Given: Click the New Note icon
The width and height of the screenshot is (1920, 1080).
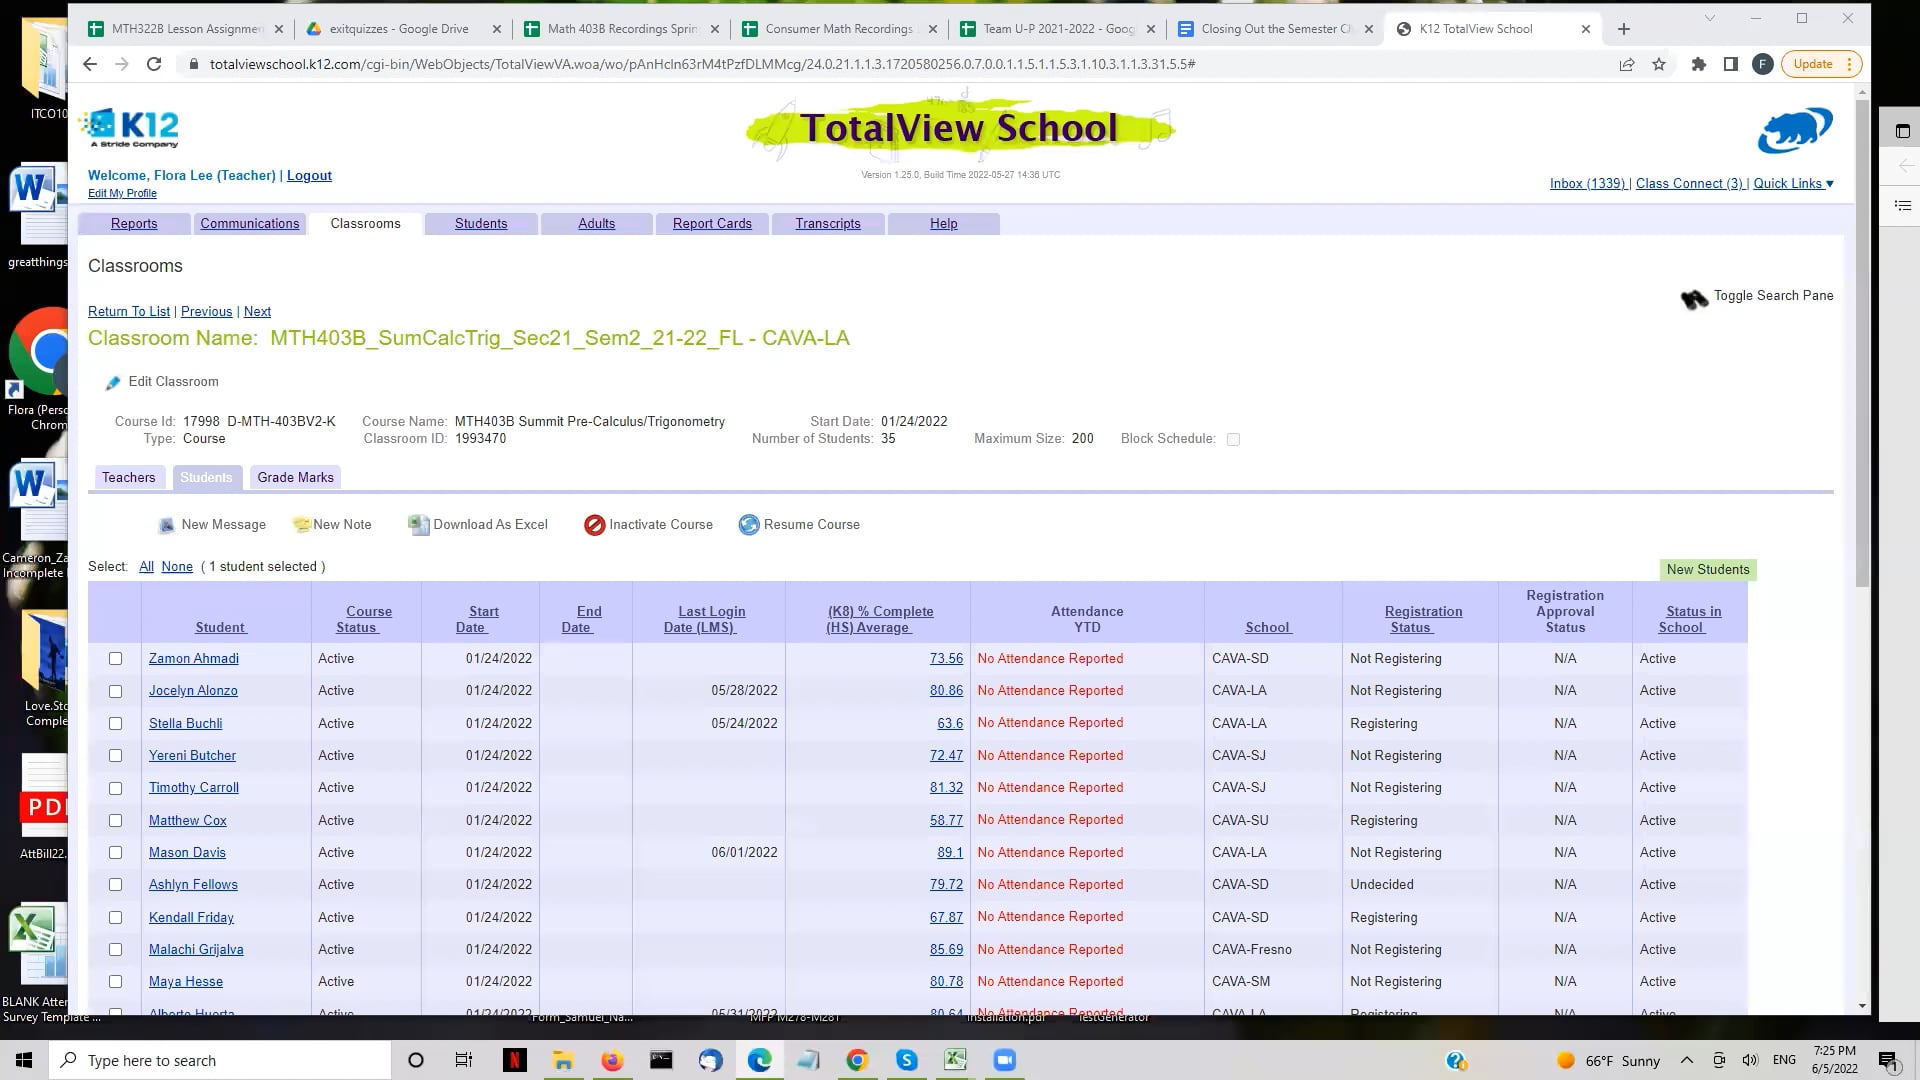Looking at the screenshot, I should [300, 524].
